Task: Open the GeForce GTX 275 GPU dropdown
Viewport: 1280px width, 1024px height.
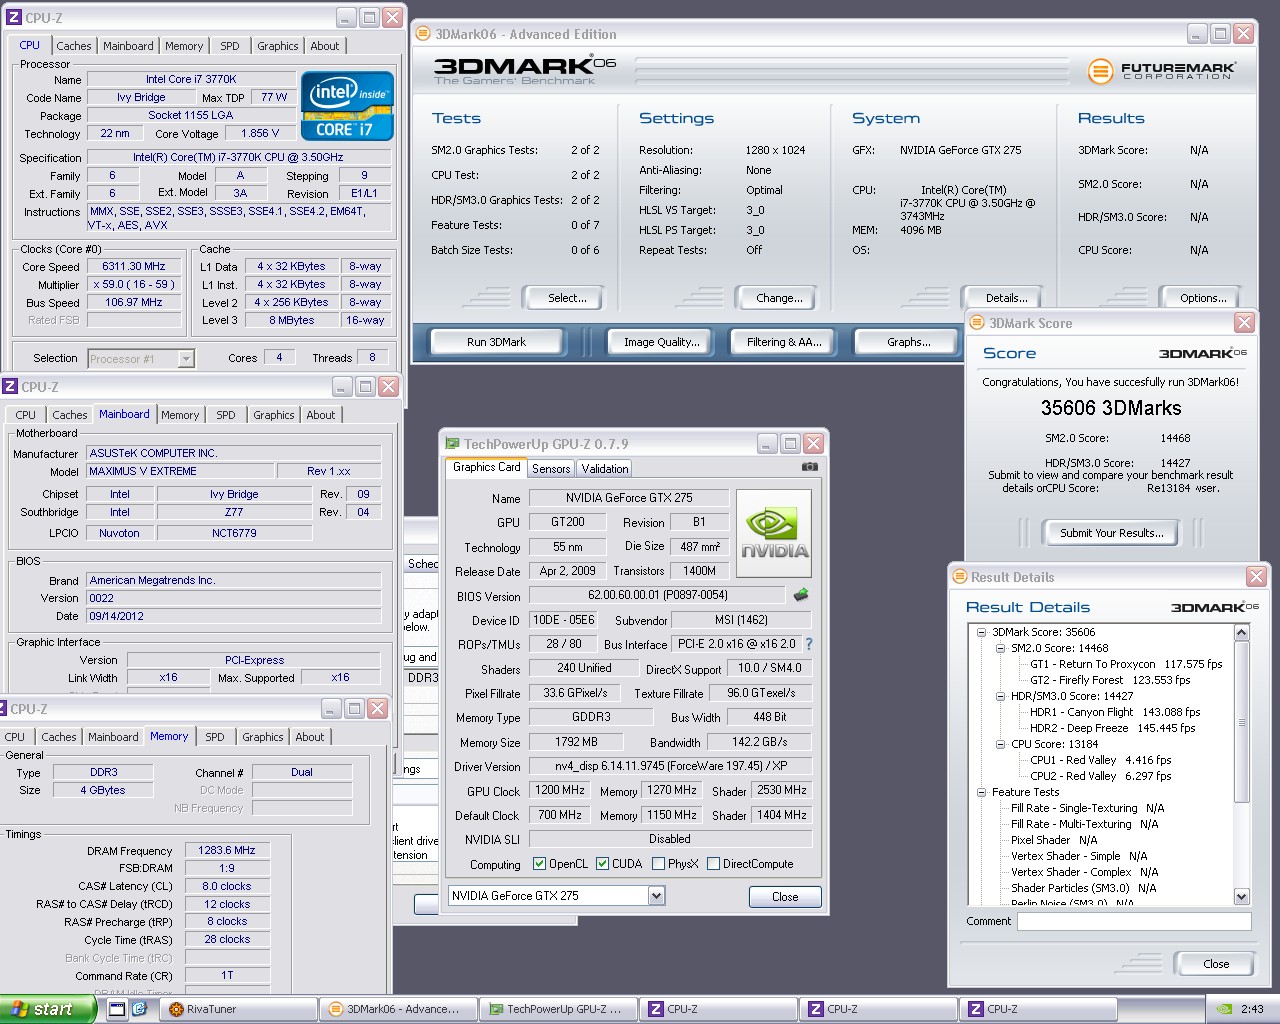Action: coord(656,896)
